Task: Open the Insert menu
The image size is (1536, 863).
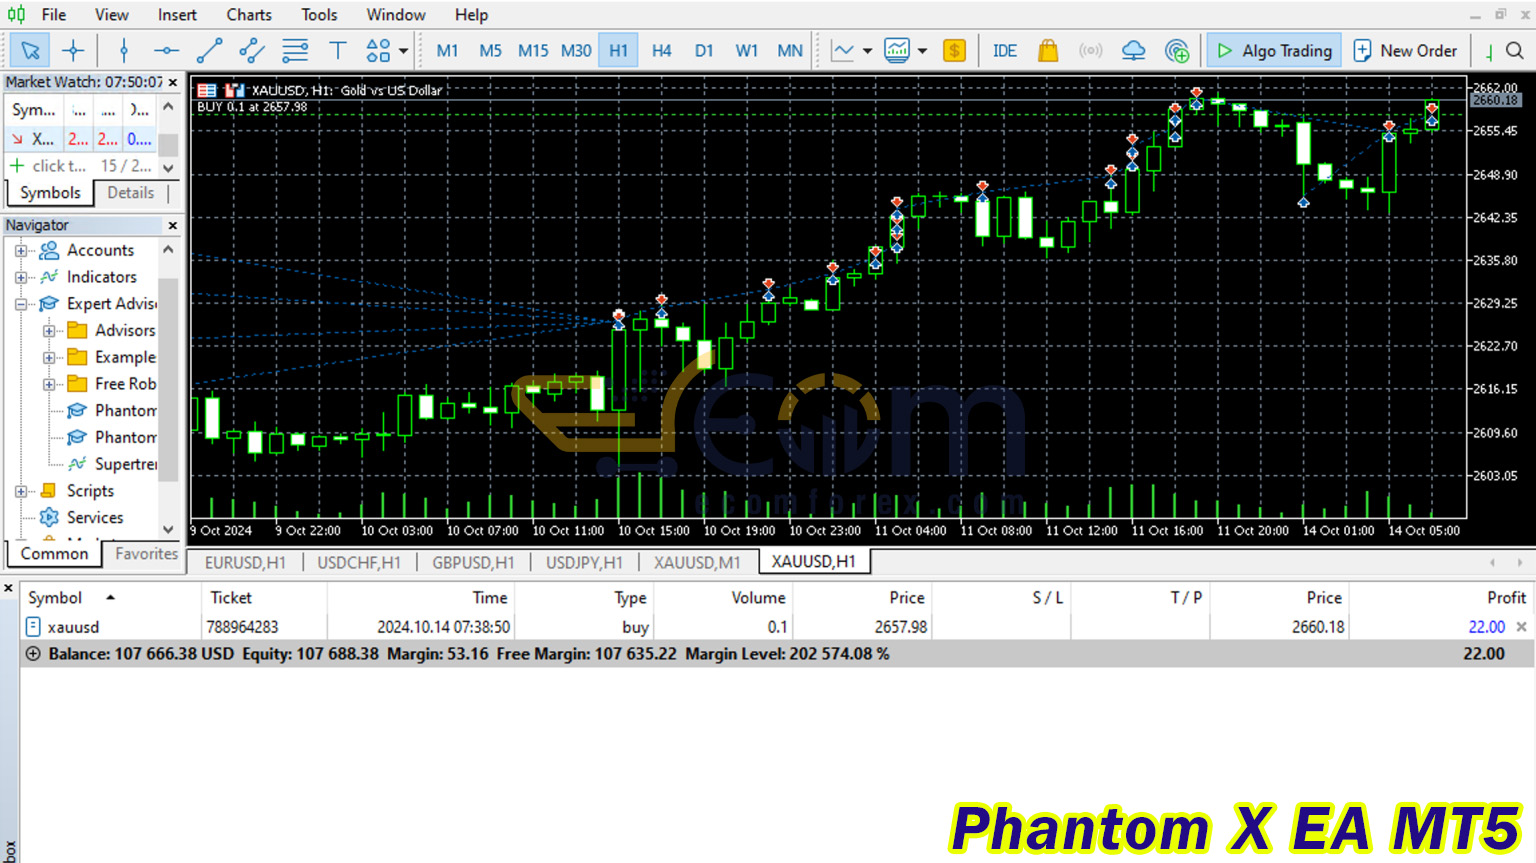Action: 177,14
